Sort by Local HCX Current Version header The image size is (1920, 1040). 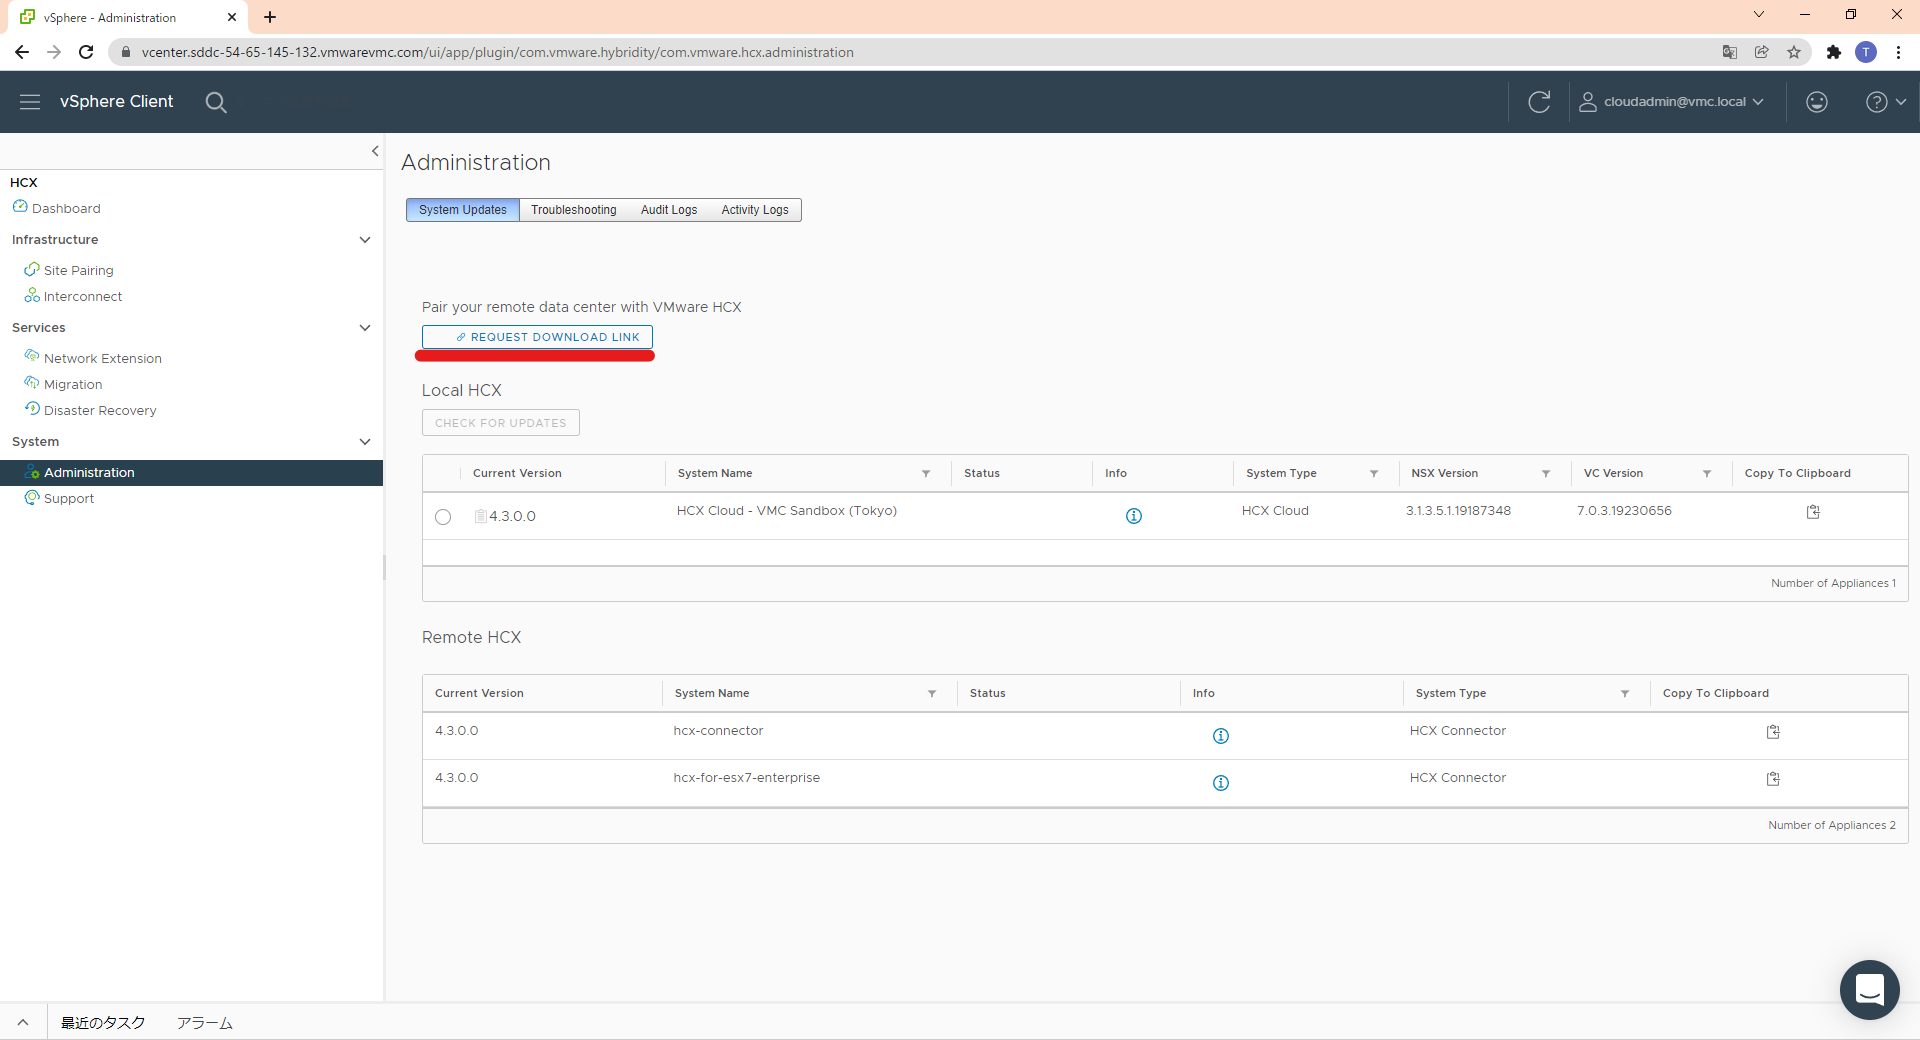coord(517,474)
